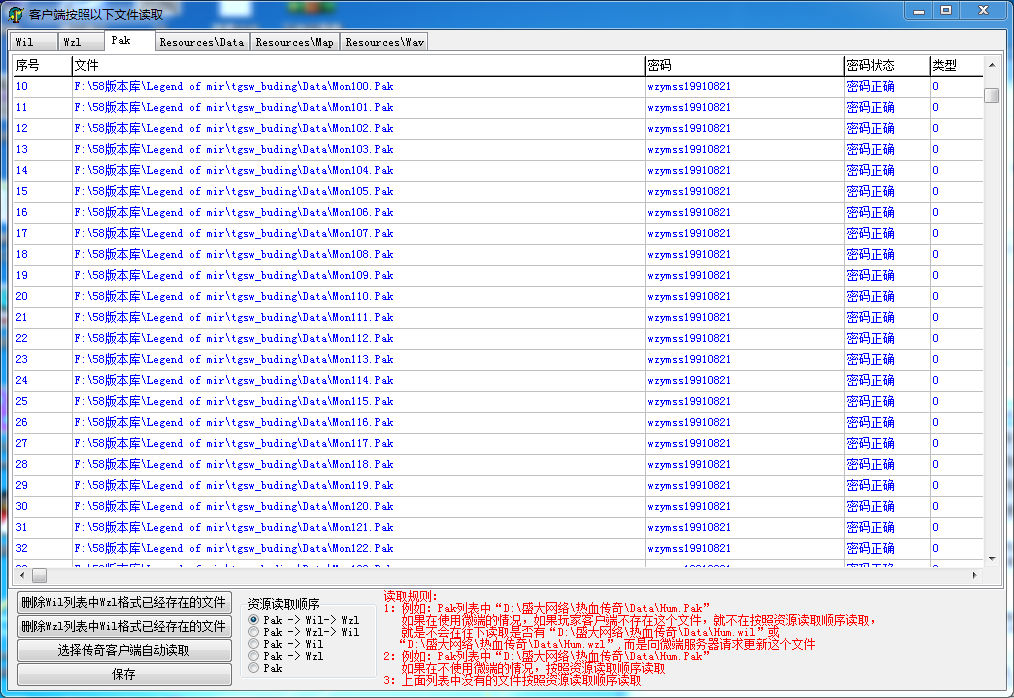Select row with file Mon119.Pak
This screenshot has height=698, width=1014.
tap(498, 486)
